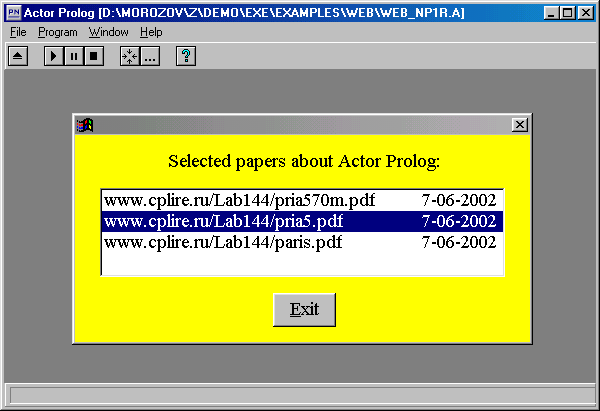The image size is (600, 411).
Task: Start the program with the Play button
Action: point(54,56)
